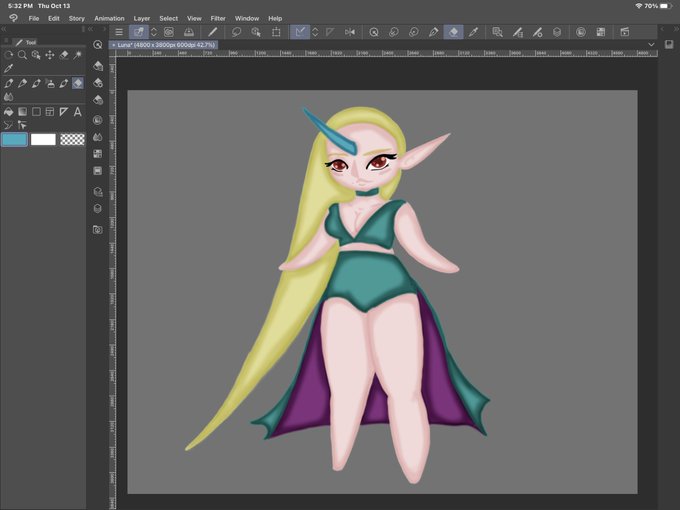This screenshot has width=680, height=510.
Task: Click the lasso selection icon in command bar
Action: 236,32
